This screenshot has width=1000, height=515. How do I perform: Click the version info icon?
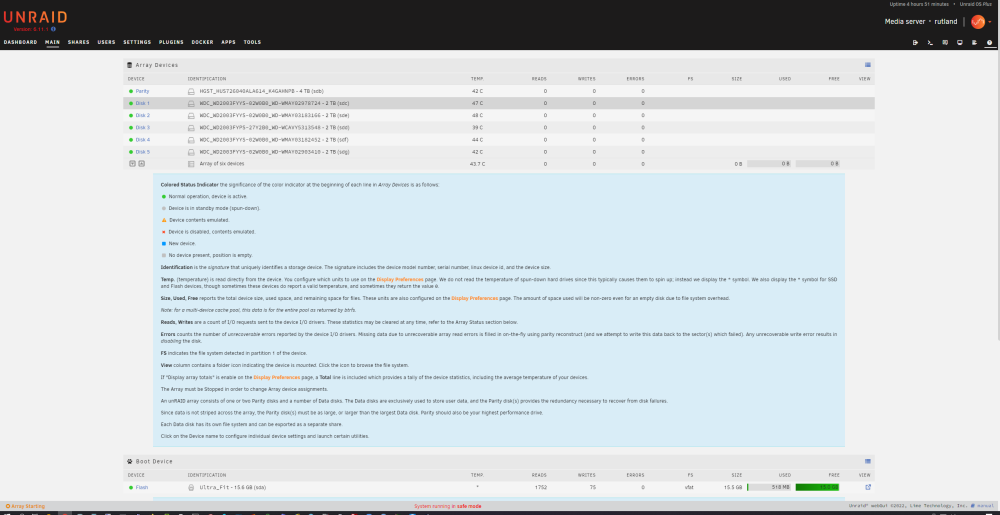click(54, 29)
